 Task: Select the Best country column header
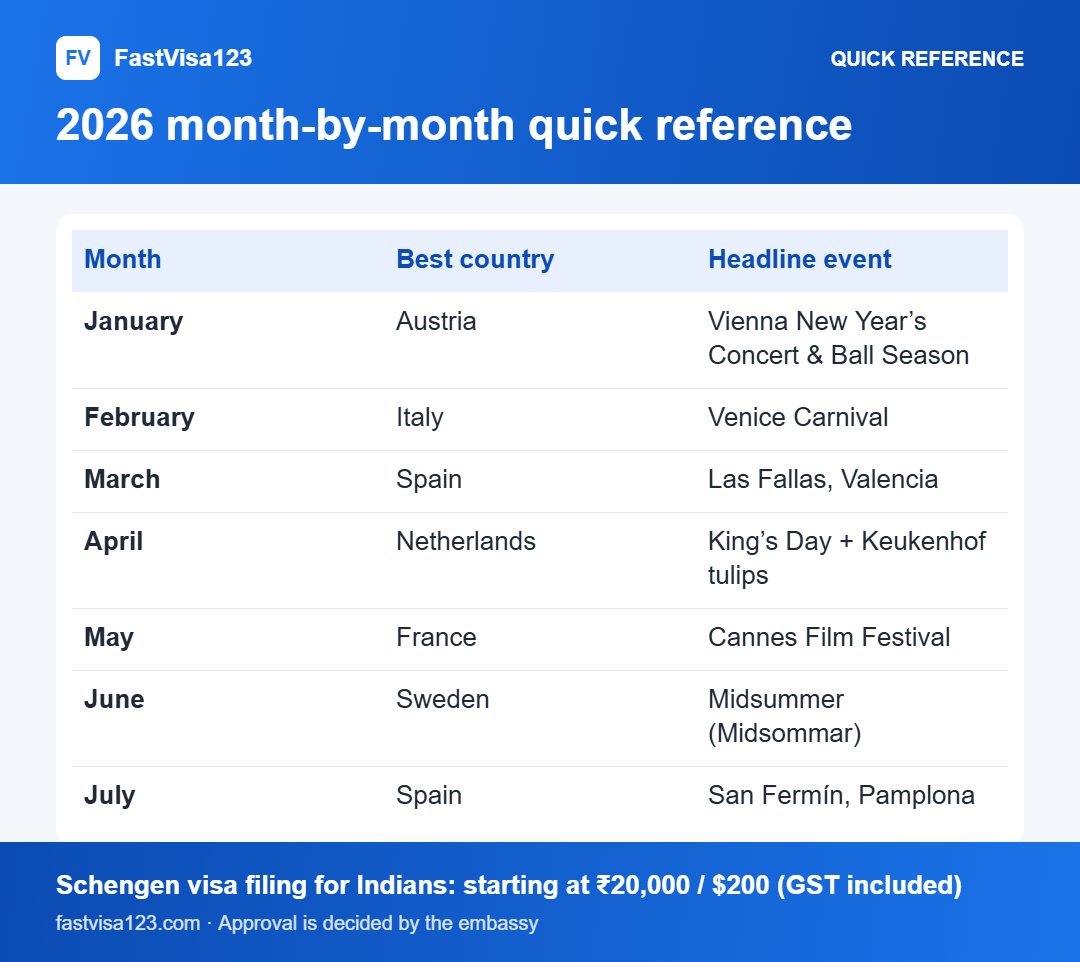coord(475,260)
